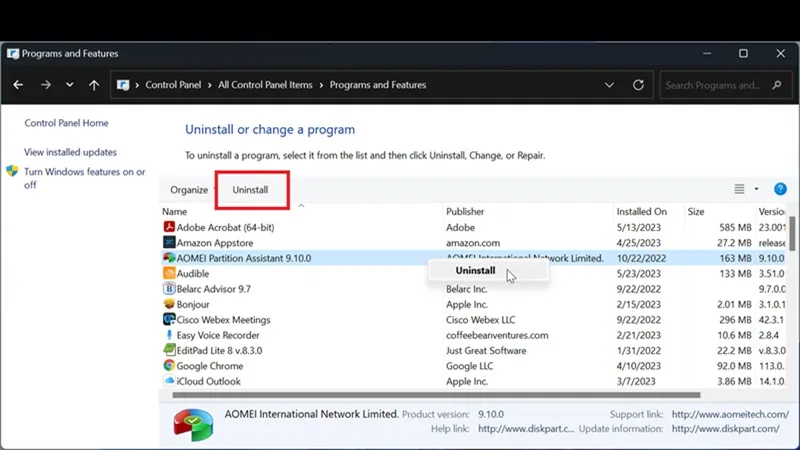The height and width of the screenshot is (450, 800).
Task: Open the Organize dropdown menu
Action: (190, 190)
